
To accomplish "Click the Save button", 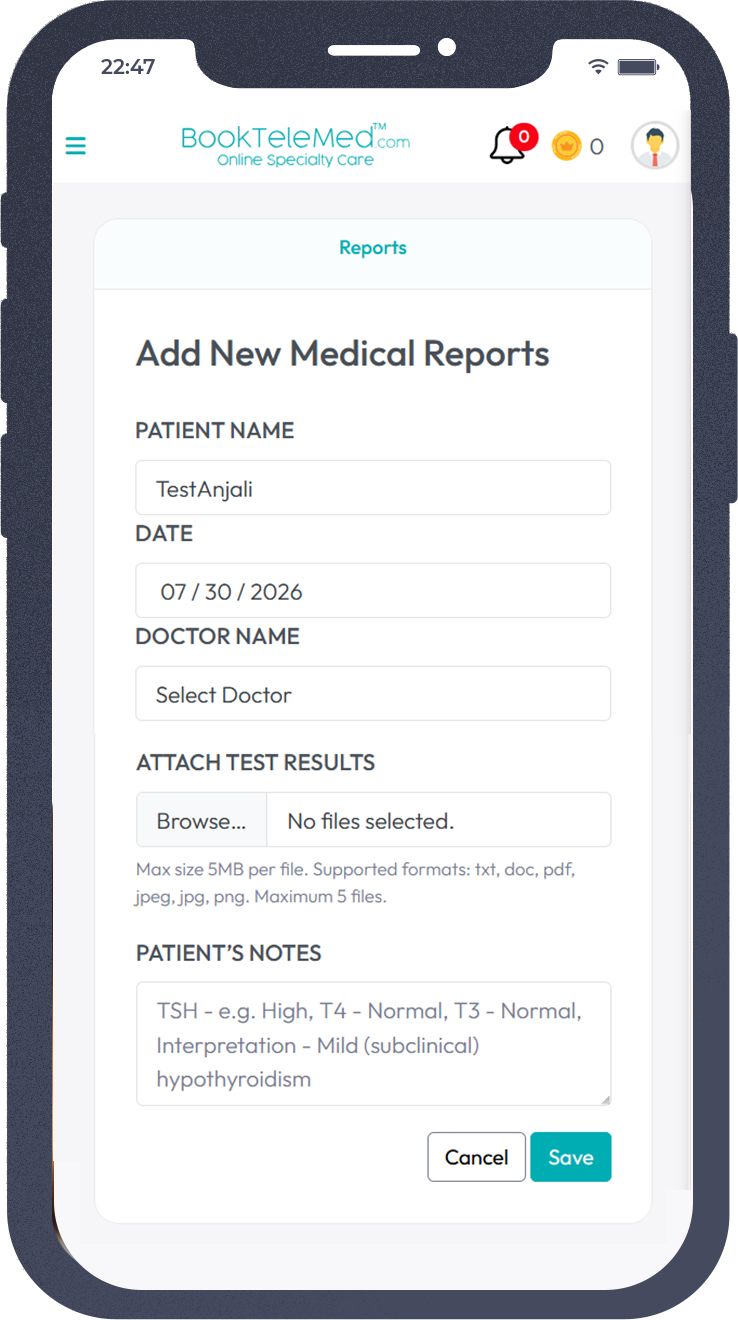I will 571,1157.
